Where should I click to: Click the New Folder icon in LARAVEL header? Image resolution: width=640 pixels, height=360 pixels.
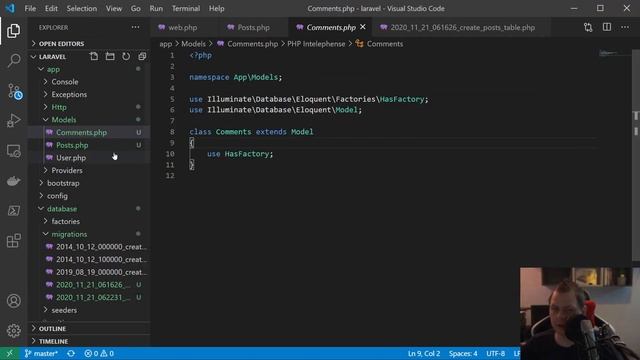(110, 56)
